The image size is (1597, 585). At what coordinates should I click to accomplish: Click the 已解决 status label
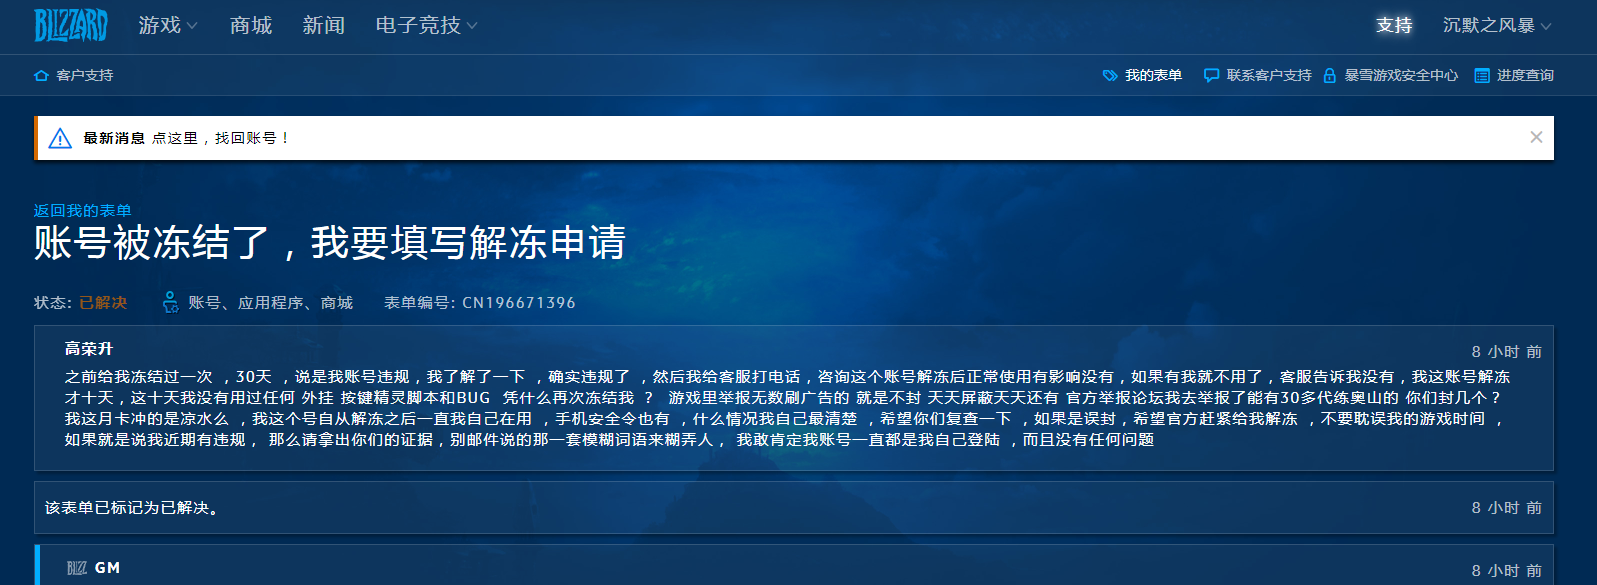tap(103, 303)
